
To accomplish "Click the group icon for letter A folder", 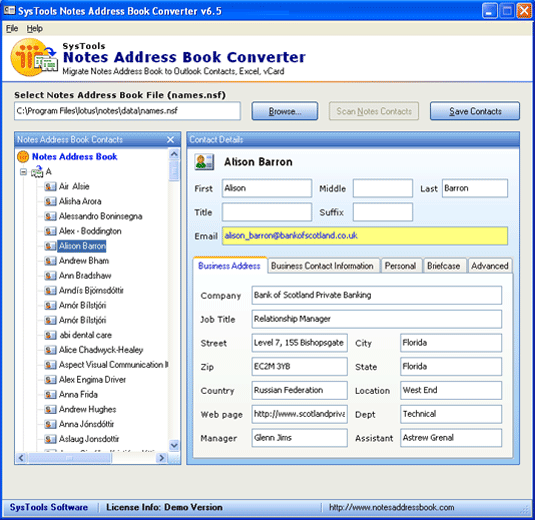I will pos(37,171).
